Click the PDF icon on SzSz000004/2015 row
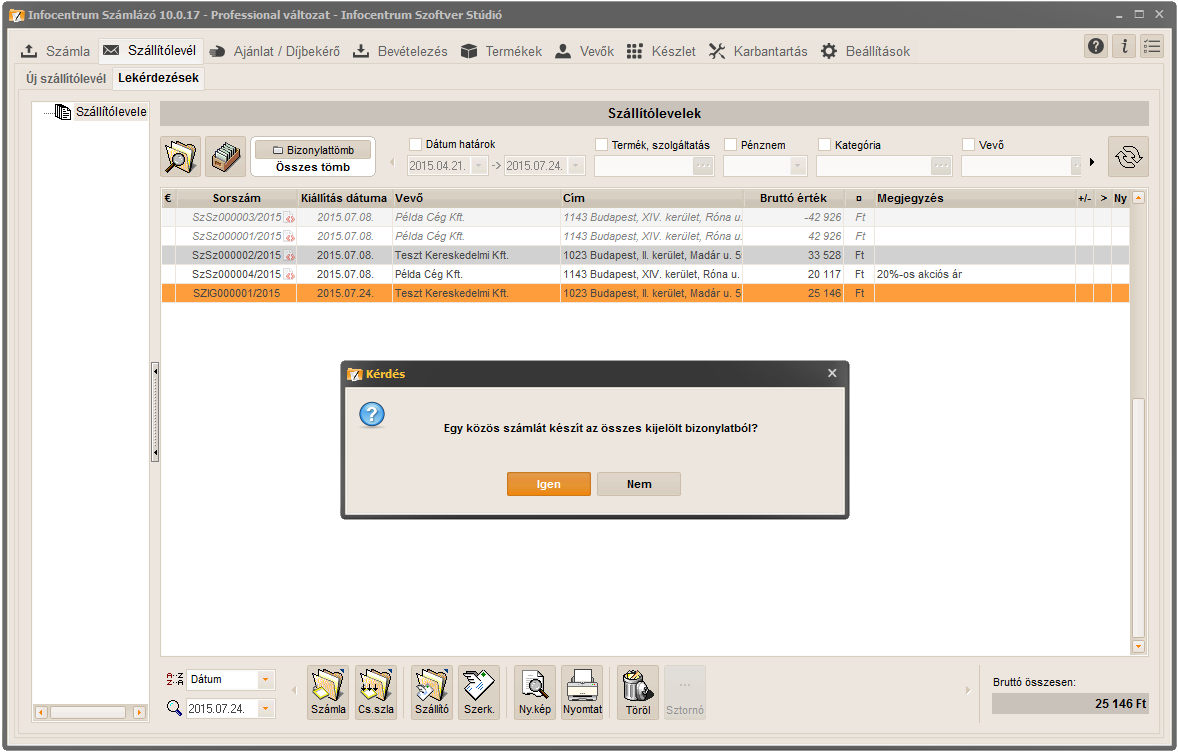1178x752 pixels. pos(289,275)
